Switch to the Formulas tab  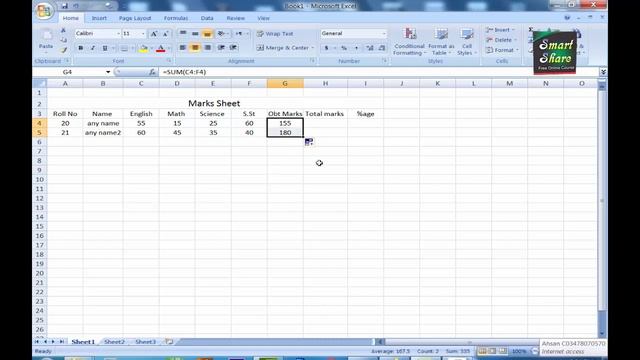click(x=176, y=18)
